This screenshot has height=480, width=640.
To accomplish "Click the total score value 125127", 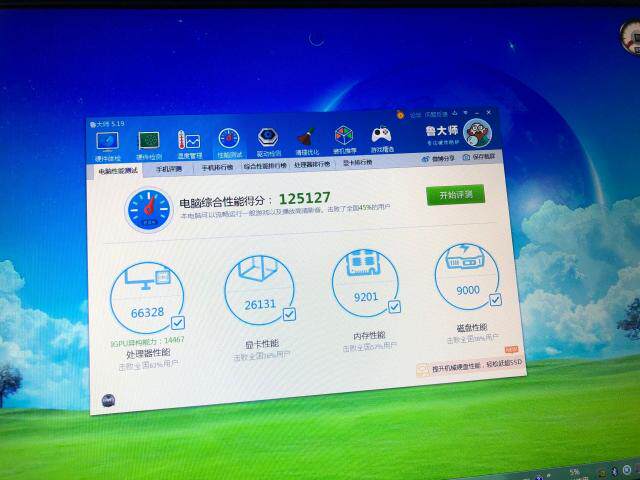I will [x=304, y=198].
